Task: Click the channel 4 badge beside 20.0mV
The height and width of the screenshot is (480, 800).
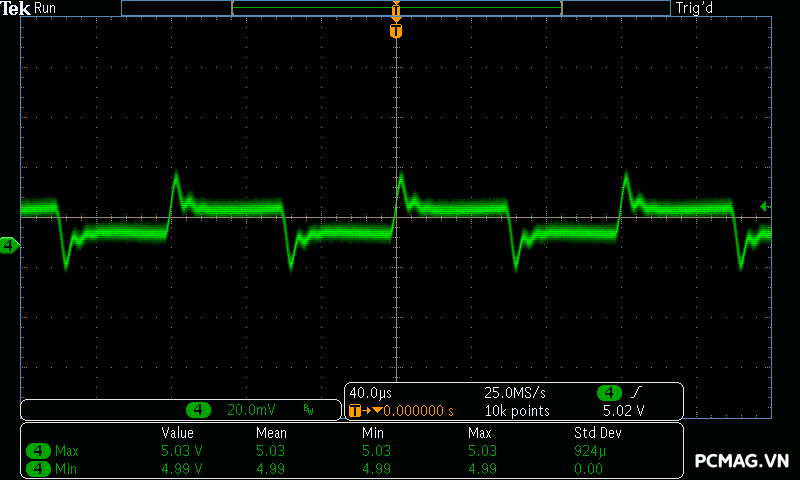Action: coord(199,410)
